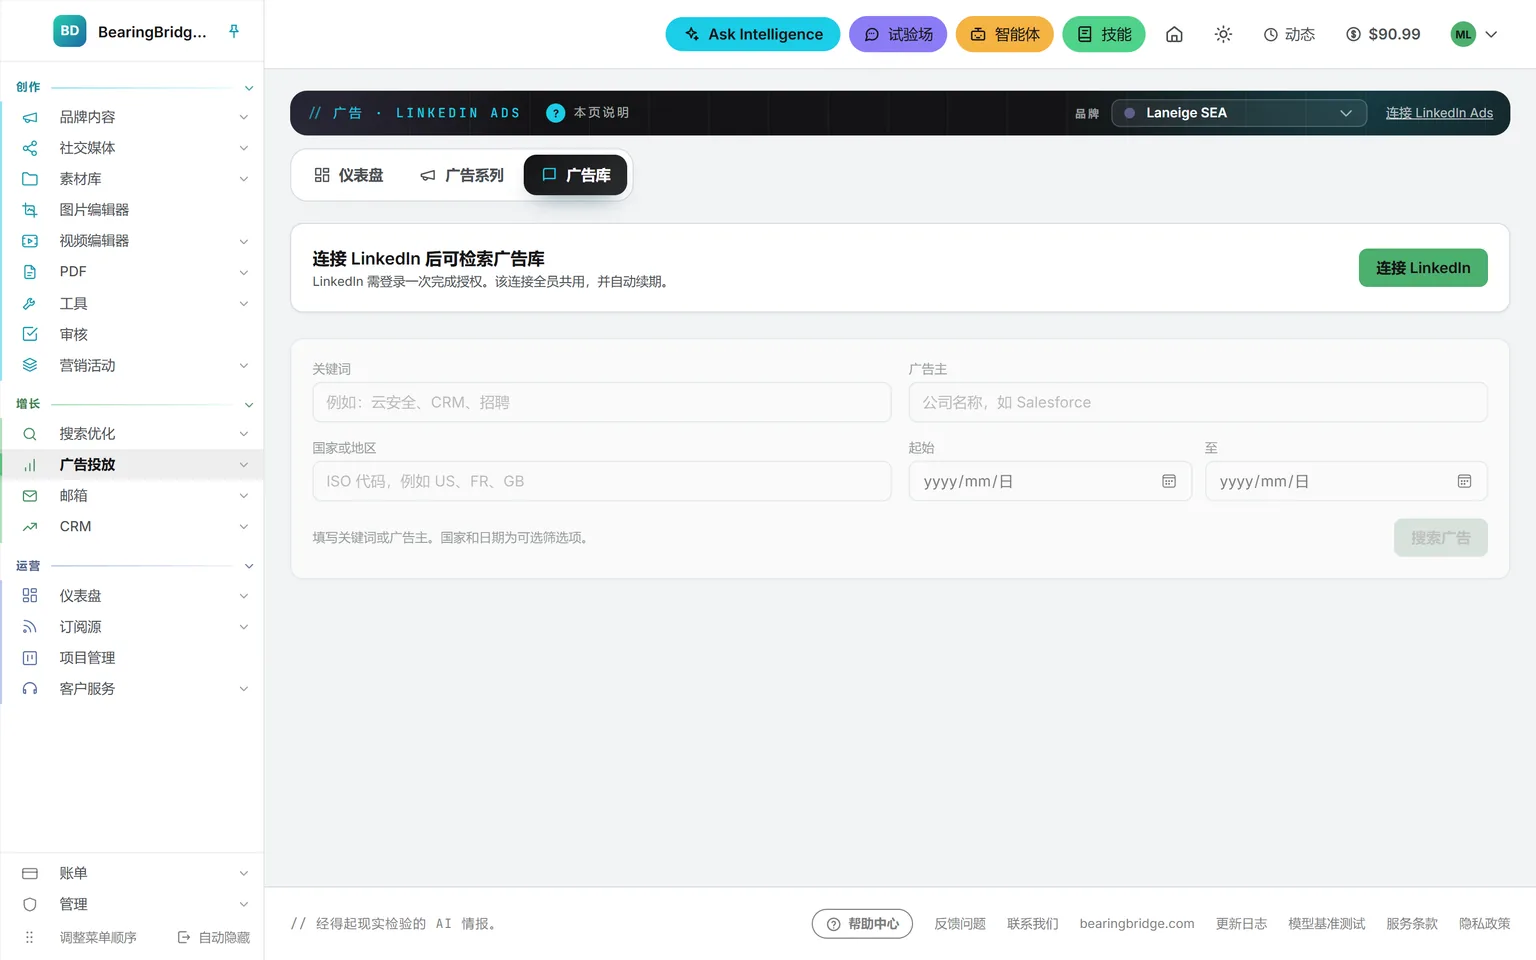Click the 视频编辑器 icon
Viewport: 1536px width, 960px height.
click(30, 241)
